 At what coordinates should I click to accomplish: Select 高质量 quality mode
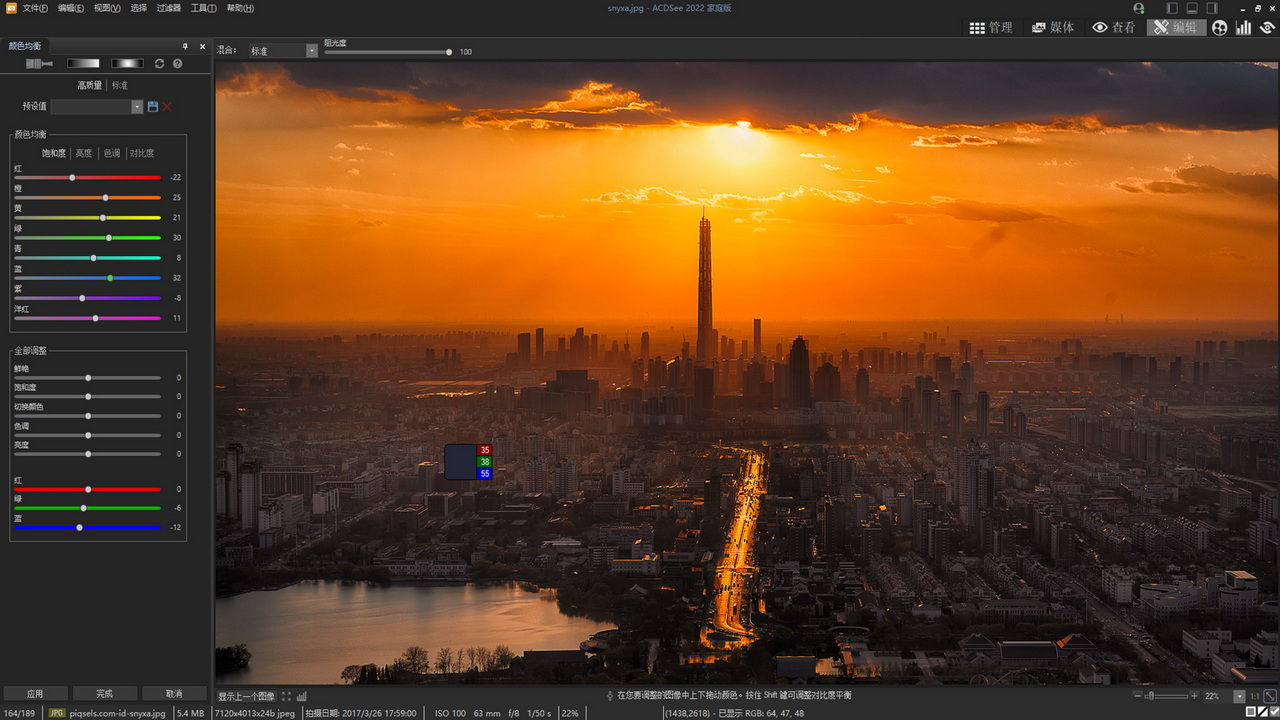click(x=90, y=86)
